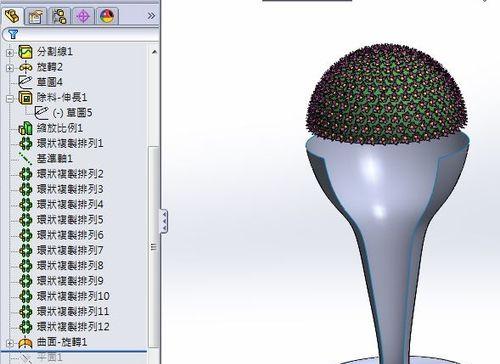Click the 縮放比例1 scale feature icon
The image size is (500, 364).
26,128
